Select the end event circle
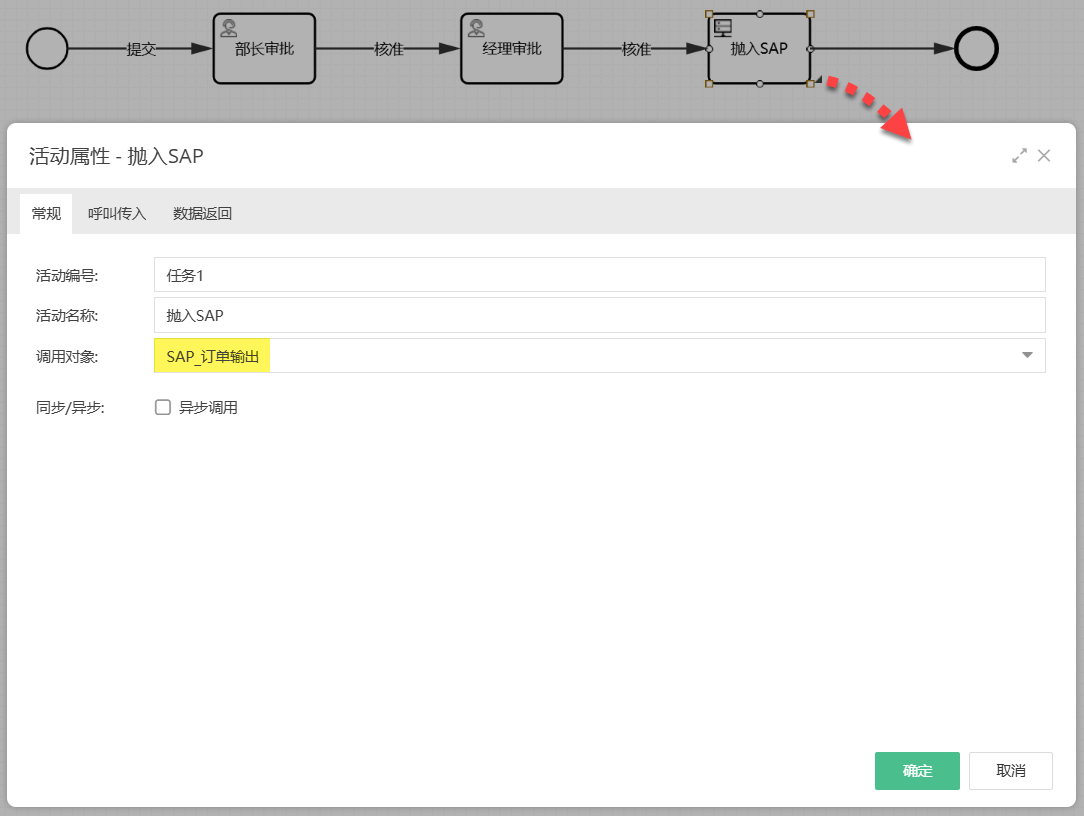Viewport: 1084px width, 816px height. (976, 48)
